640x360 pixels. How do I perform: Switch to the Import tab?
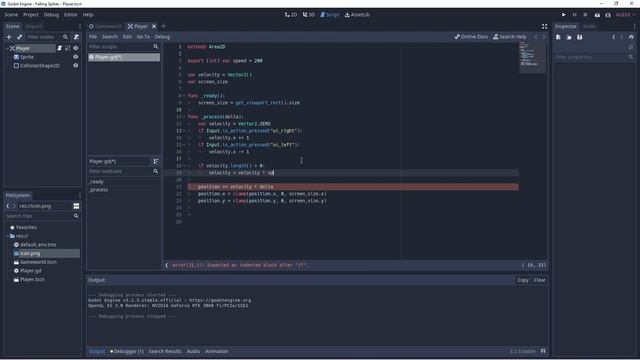point(33,26)
